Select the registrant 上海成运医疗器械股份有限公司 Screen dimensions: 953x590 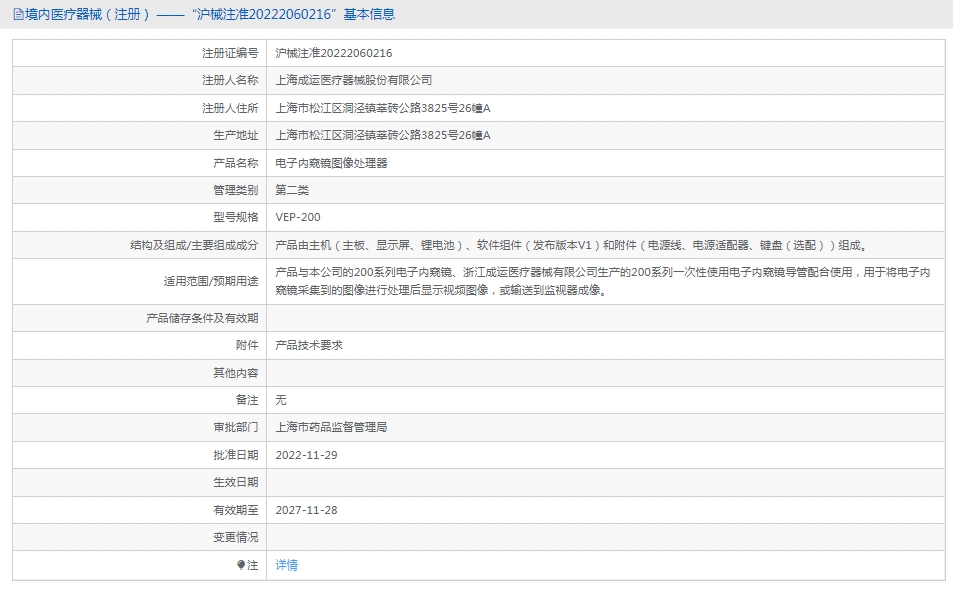click(x=354, y=80)
